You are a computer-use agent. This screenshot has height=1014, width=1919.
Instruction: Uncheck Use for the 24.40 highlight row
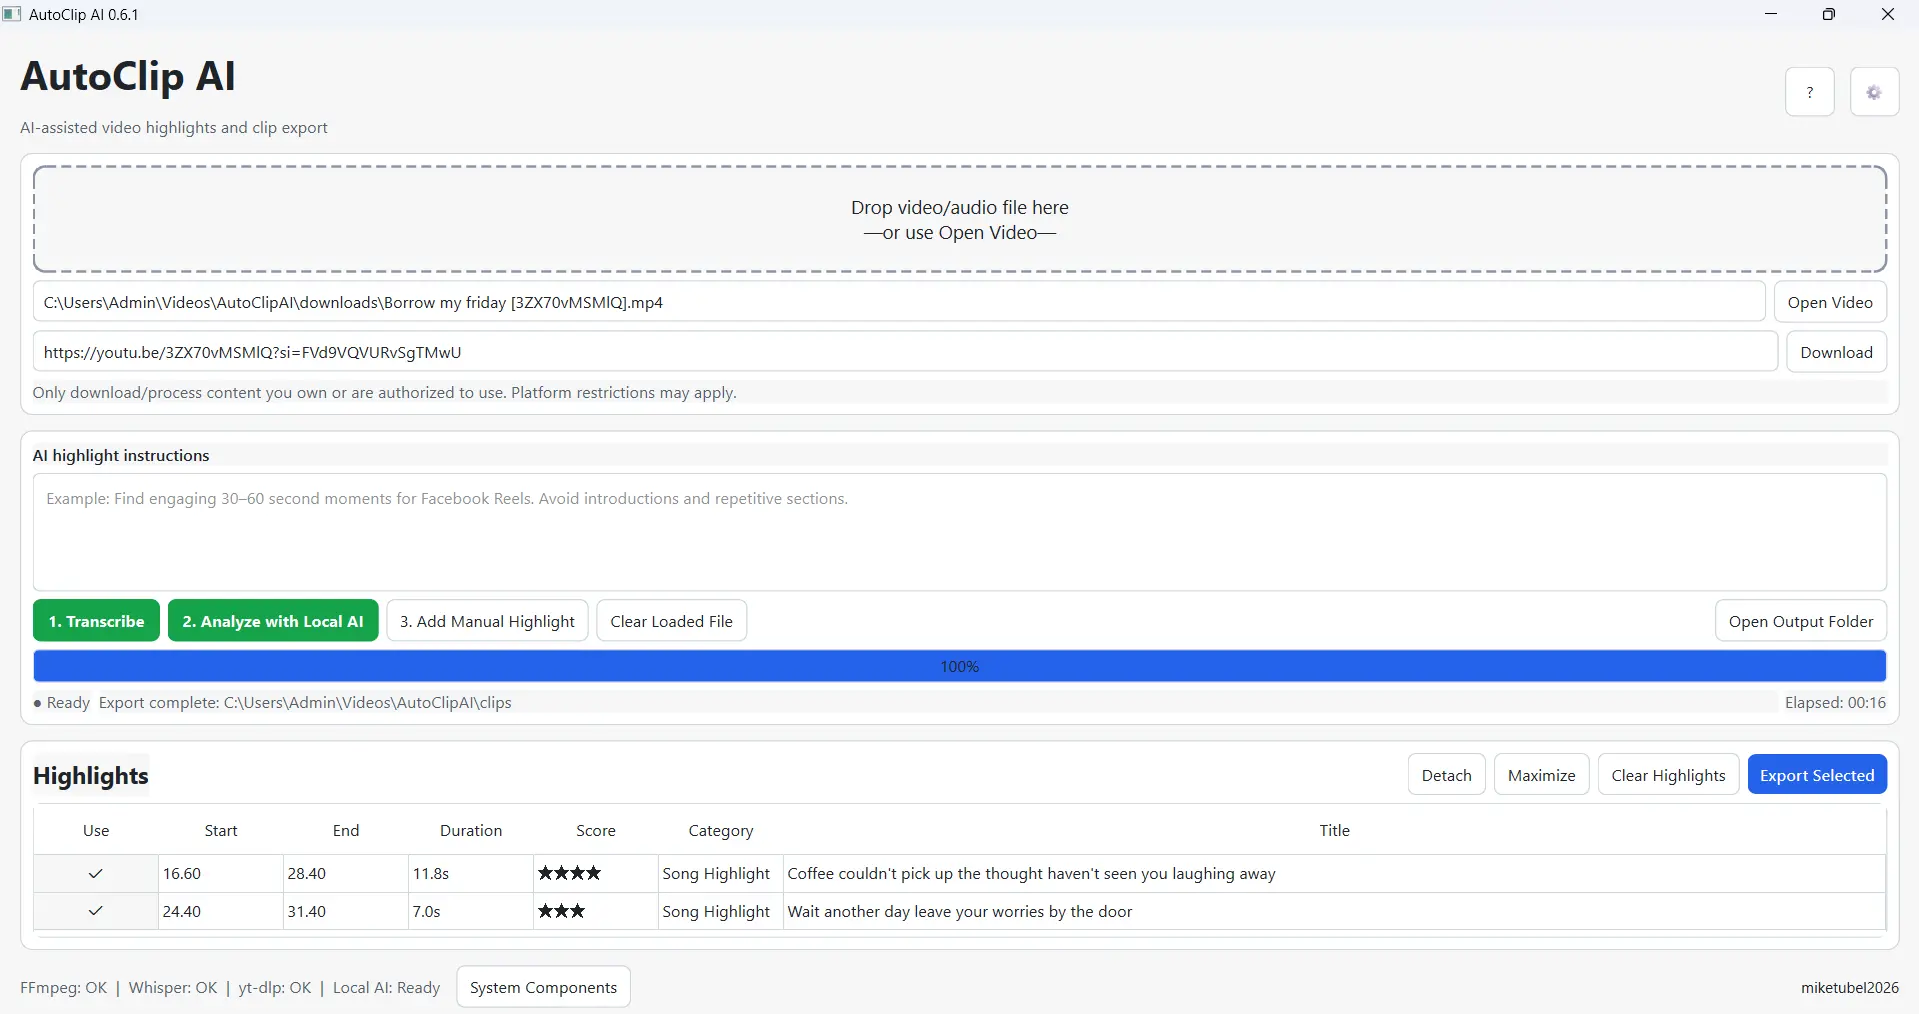[96, 911]
